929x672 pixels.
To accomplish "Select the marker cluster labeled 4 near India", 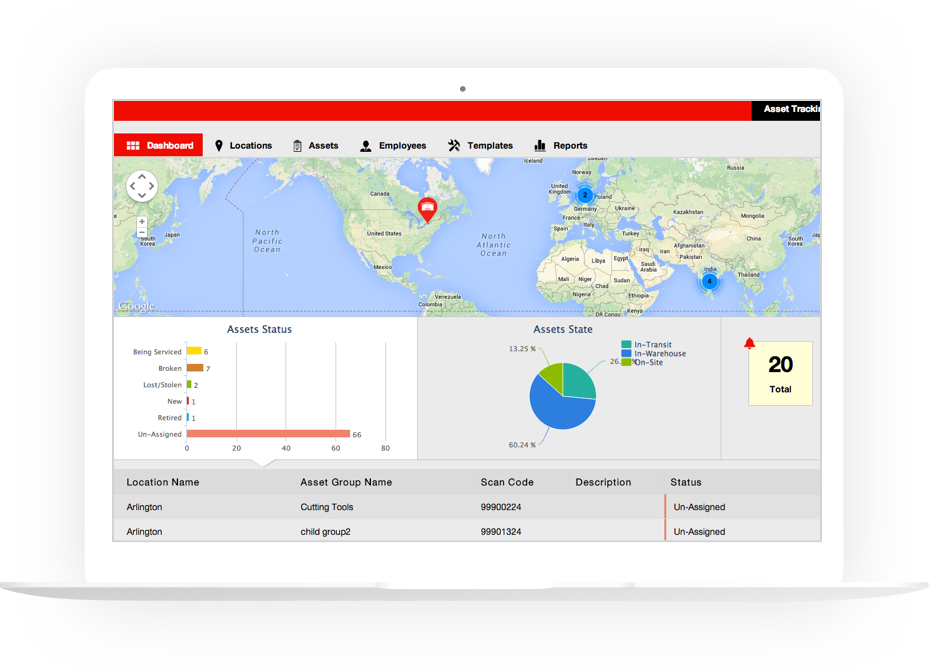I will click(709, 283).
